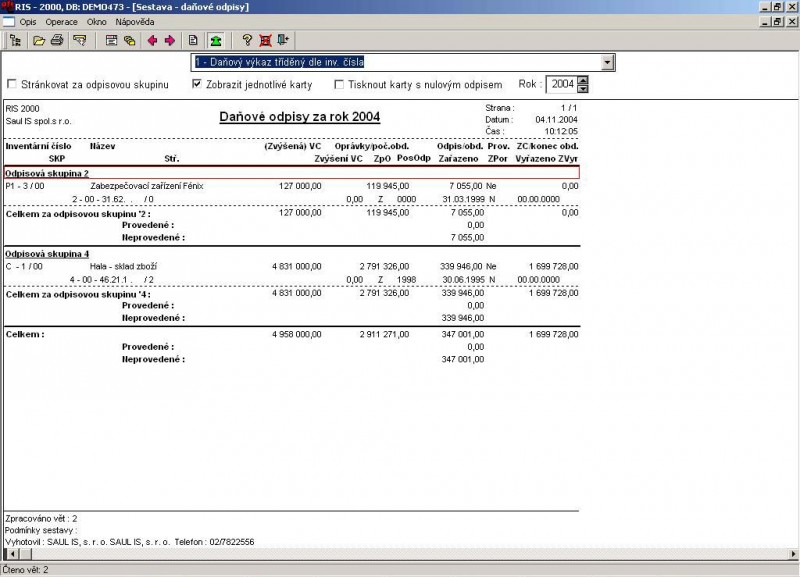Open the Operace menu

(x=61, y=21)
